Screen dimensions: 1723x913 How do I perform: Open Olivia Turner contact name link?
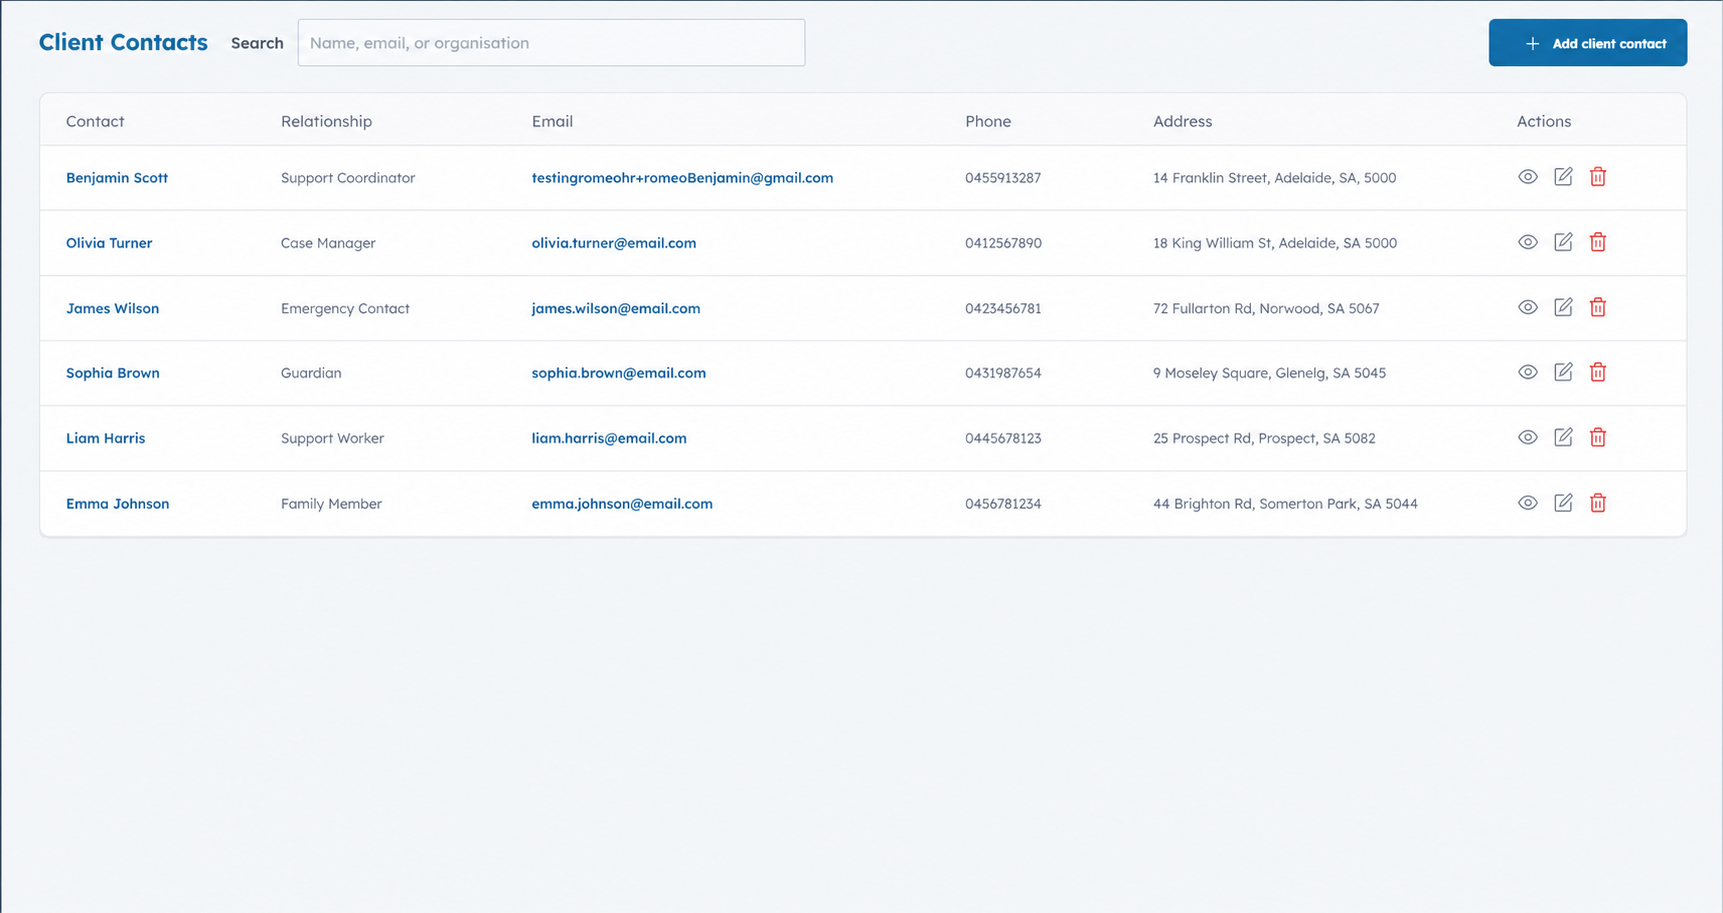(109, 243)
